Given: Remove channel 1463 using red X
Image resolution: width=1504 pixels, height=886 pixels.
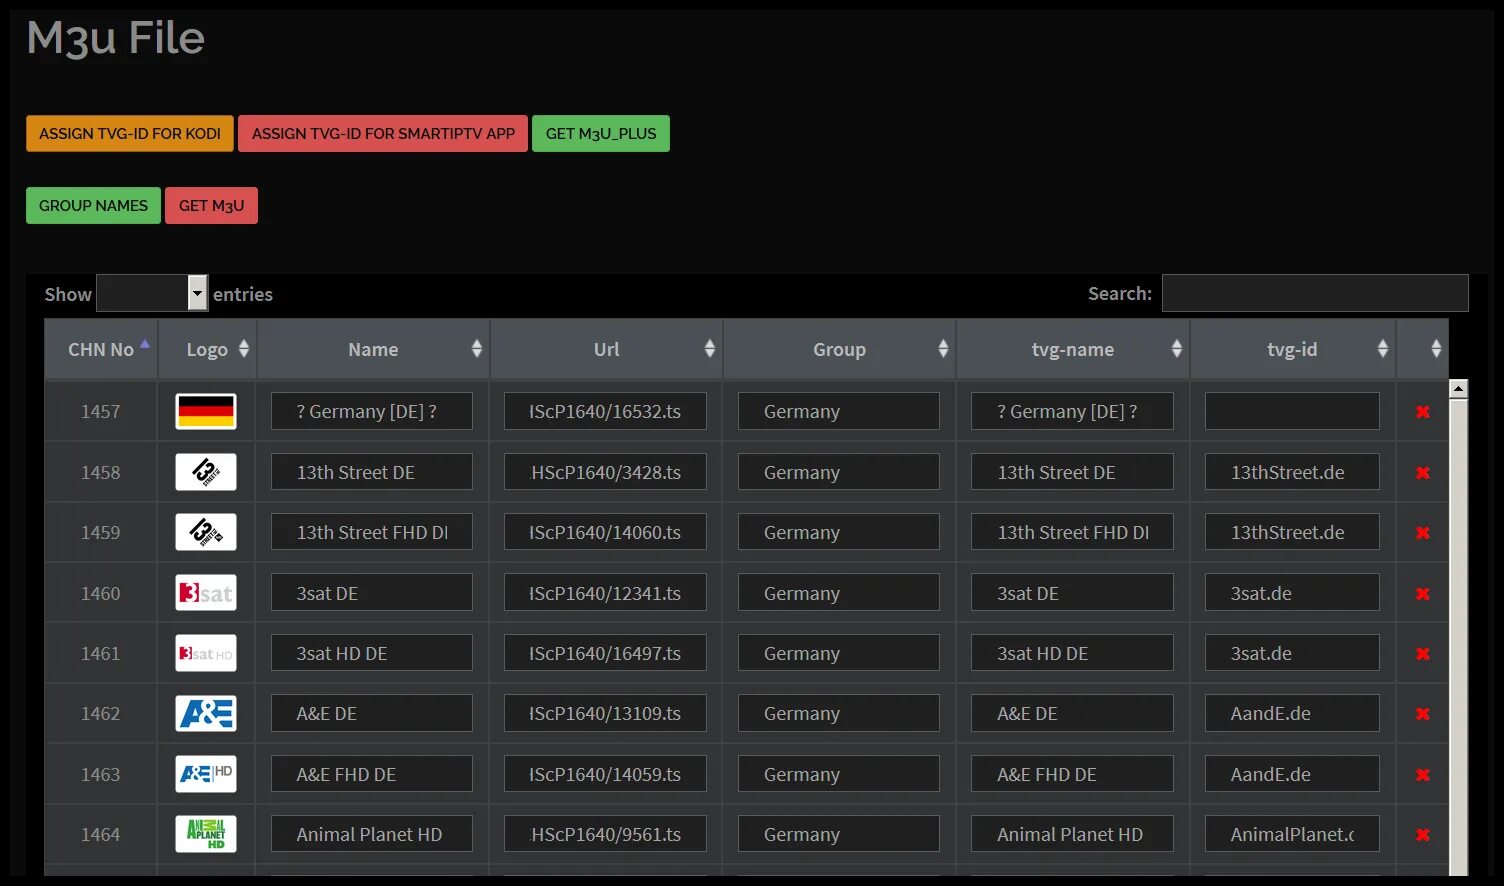Looking at the screenshot, I should 1422,775.
